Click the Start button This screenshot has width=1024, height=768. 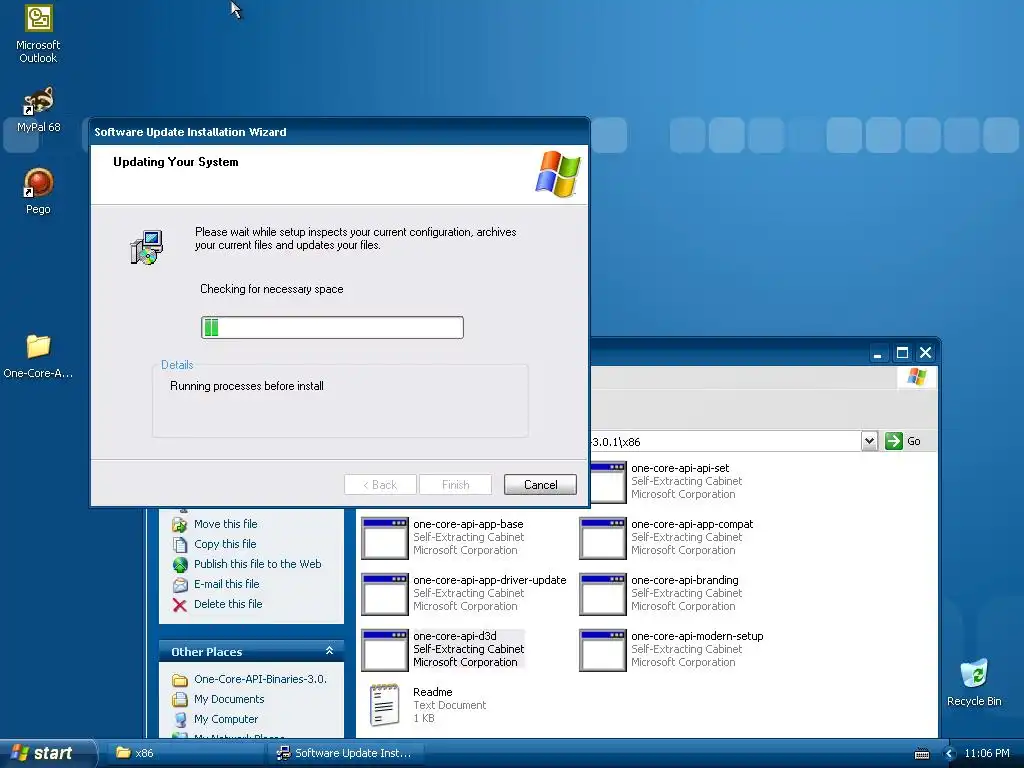46,753
